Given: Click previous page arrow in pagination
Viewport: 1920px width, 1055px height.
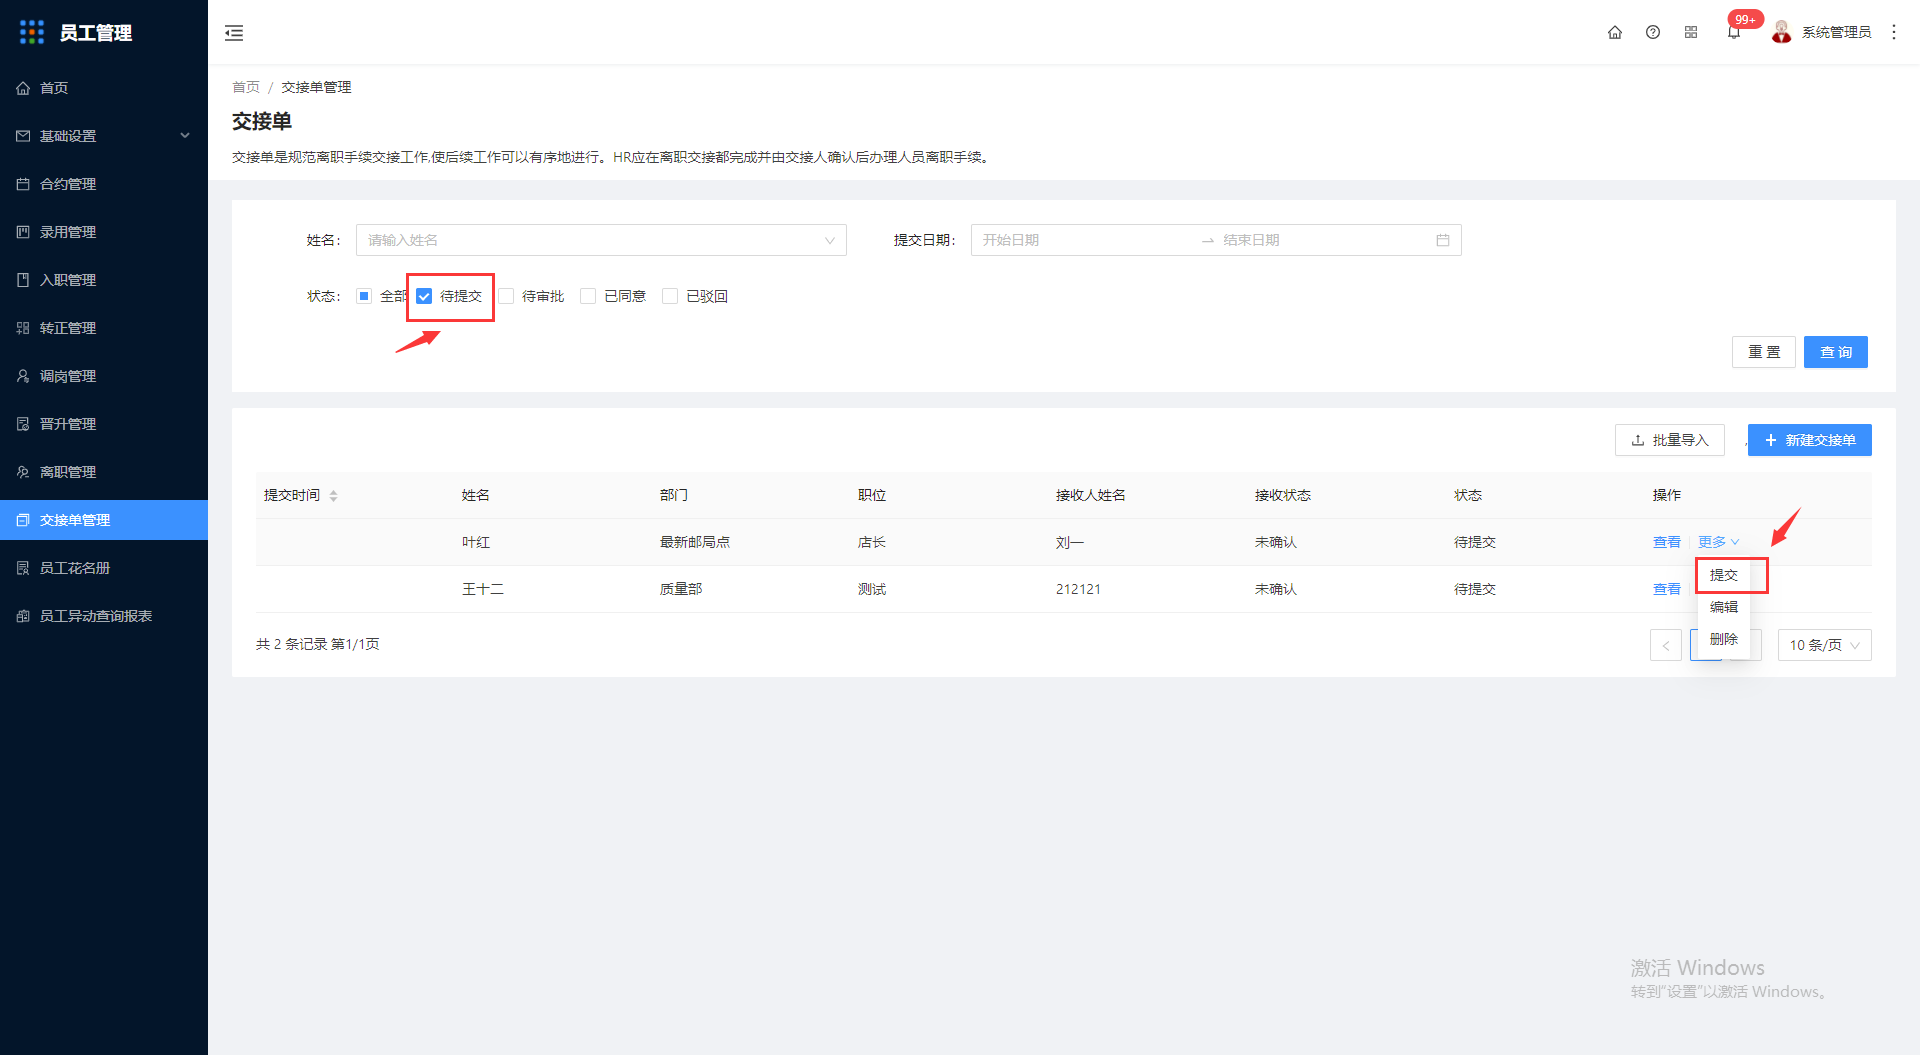Looking at the screenshot, I should [1666, 645].
